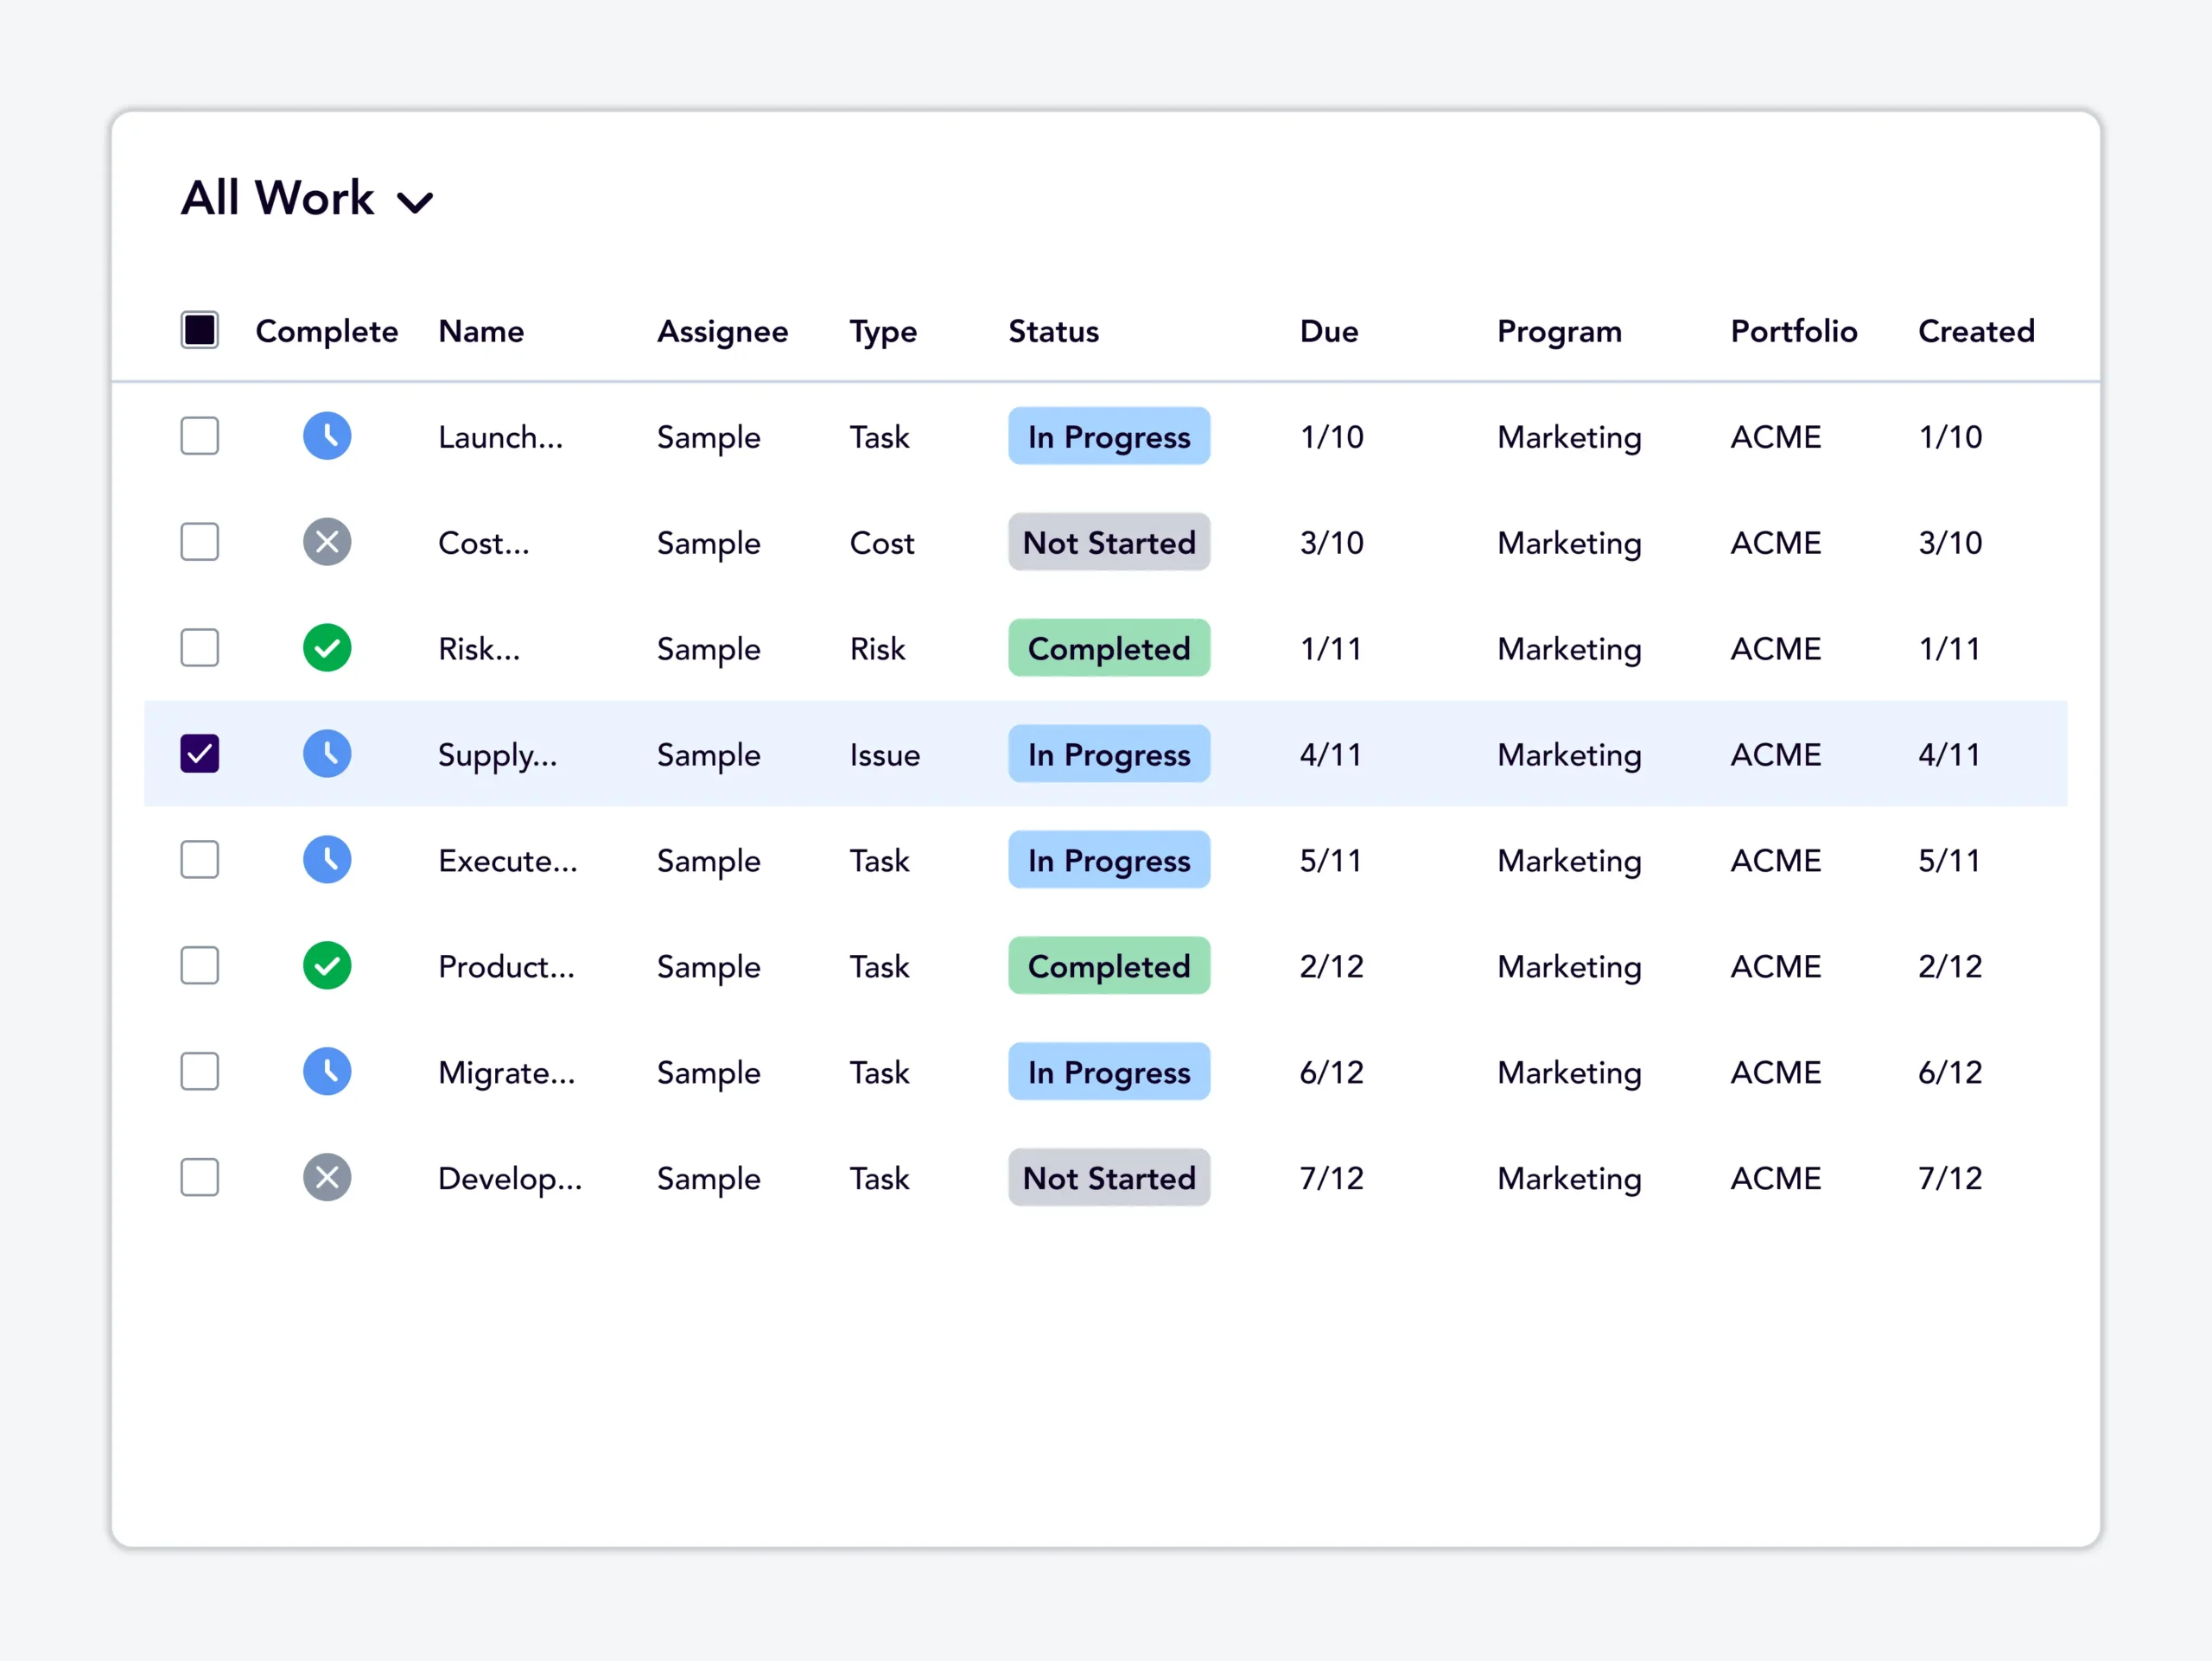The image size is (2212, 1661).
Task: Click green checkmark icon in Product row
Action: click(x=327, y=966)
